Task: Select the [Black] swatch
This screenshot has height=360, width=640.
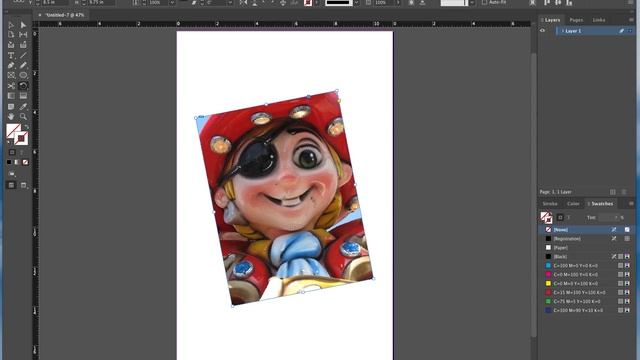Action: (x=587, y=257)
